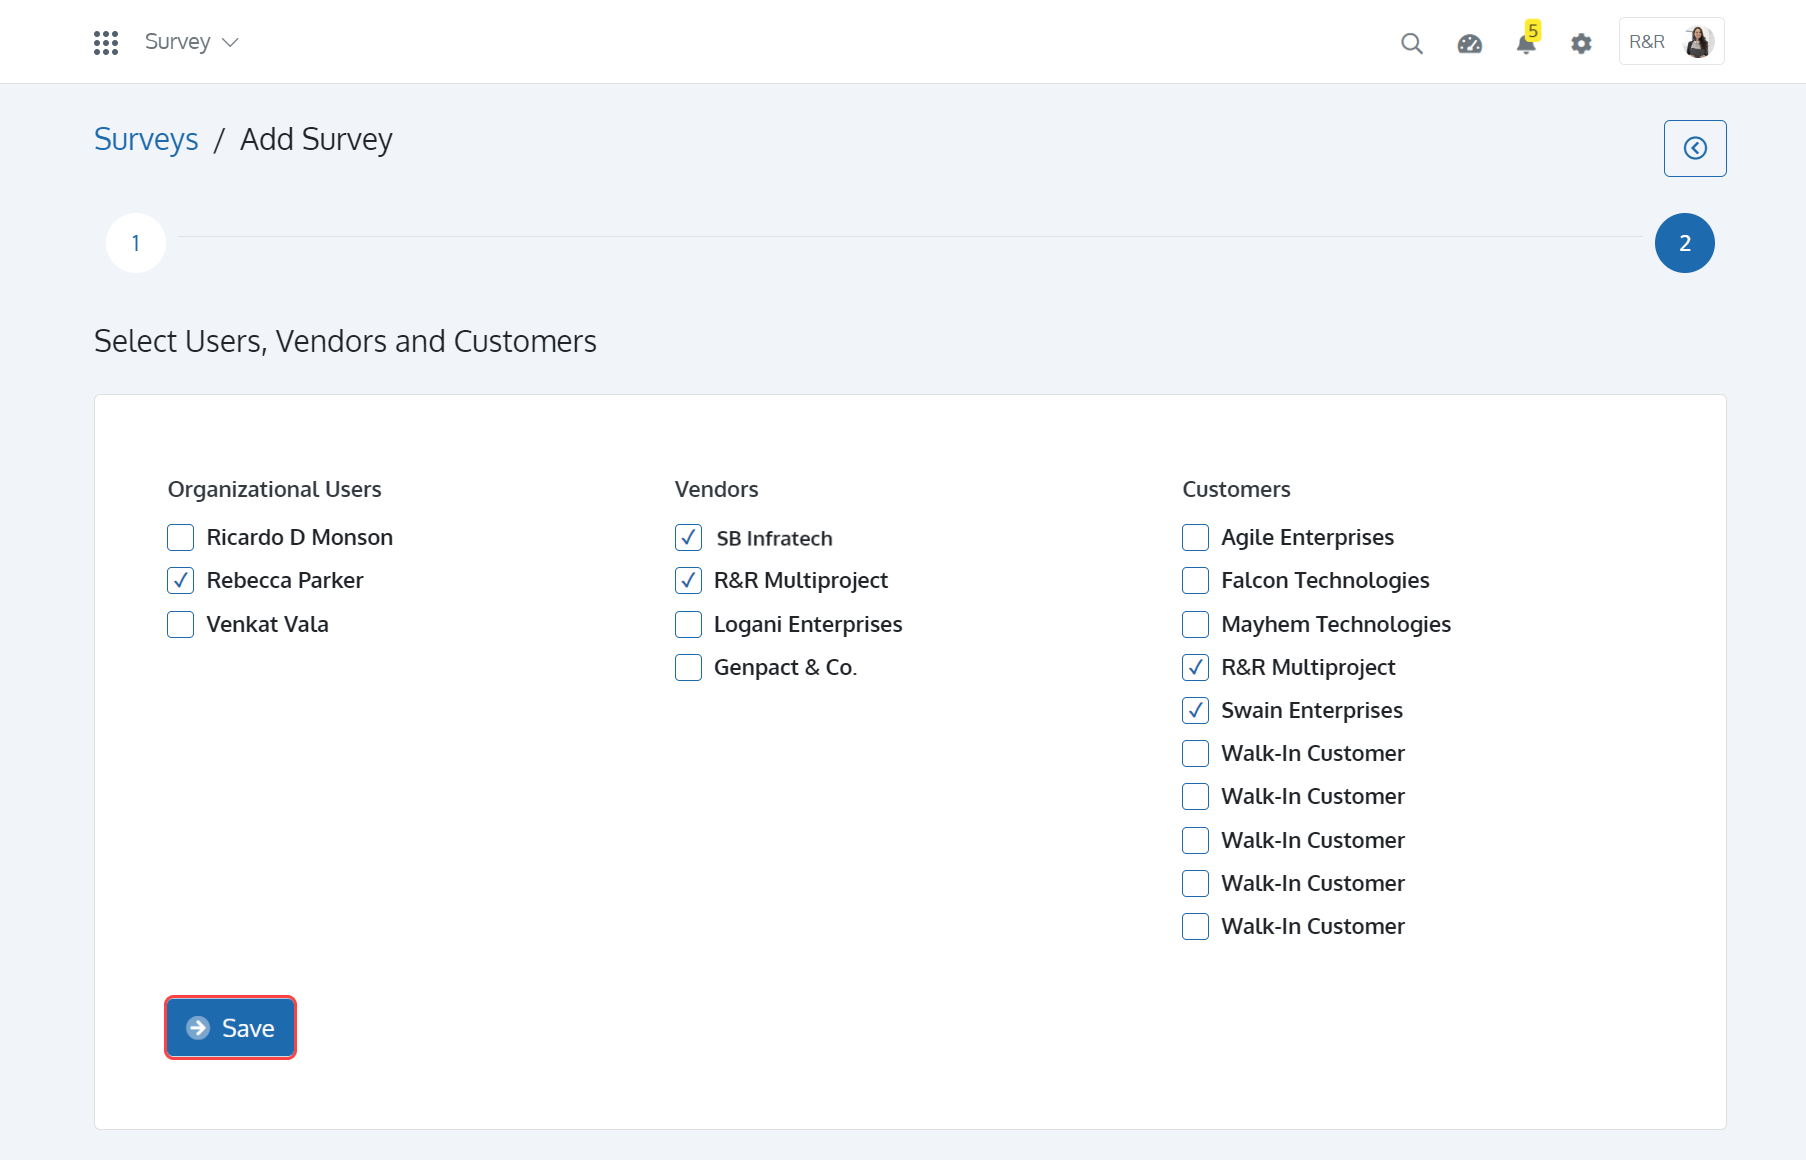Uncheck the Rebecca Parker checkbox
The image size is (1806, 1160).
[x=180, y=580]
